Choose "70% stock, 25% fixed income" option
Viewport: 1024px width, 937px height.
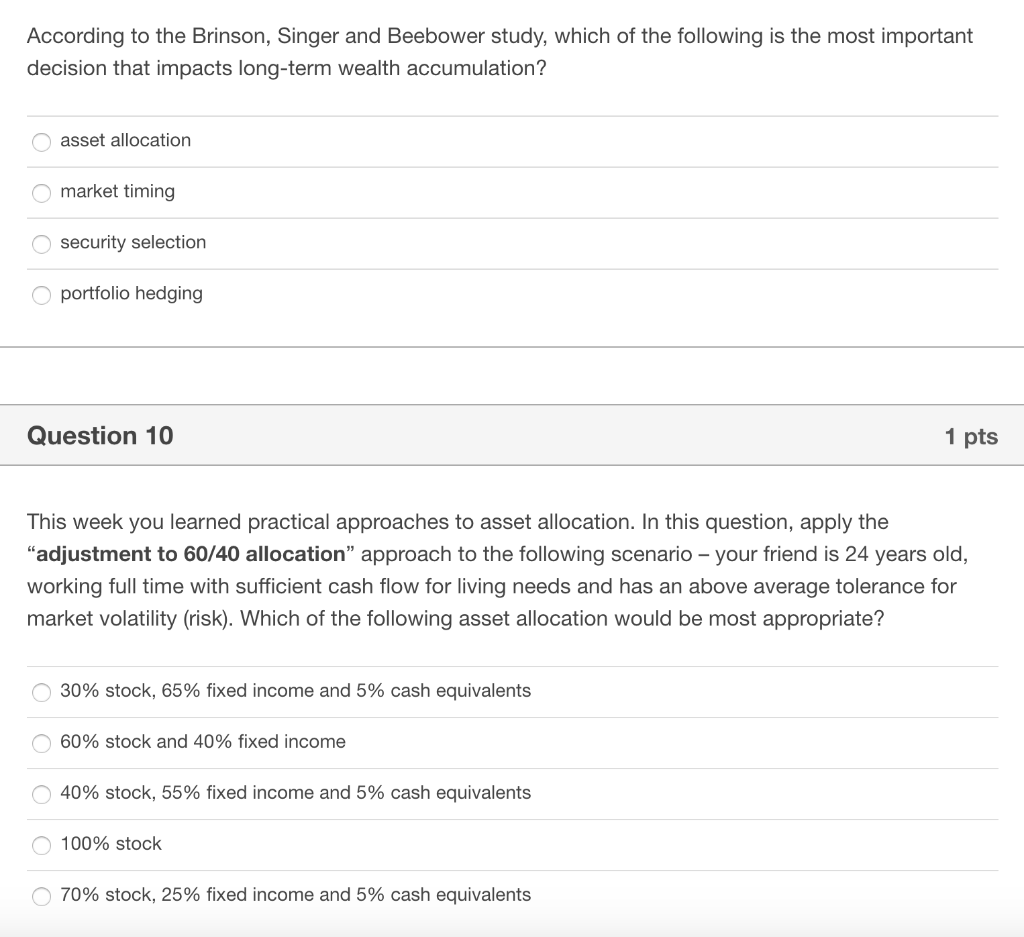coord(41,896)
